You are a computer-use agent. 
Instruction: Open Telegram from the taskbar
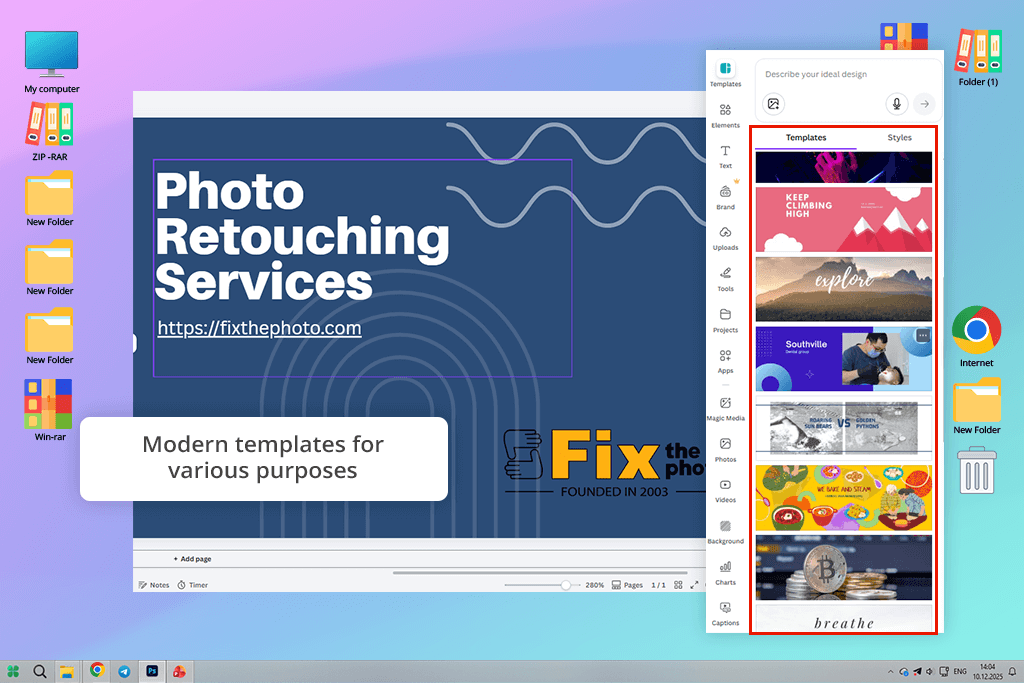[x=124, y=671]
